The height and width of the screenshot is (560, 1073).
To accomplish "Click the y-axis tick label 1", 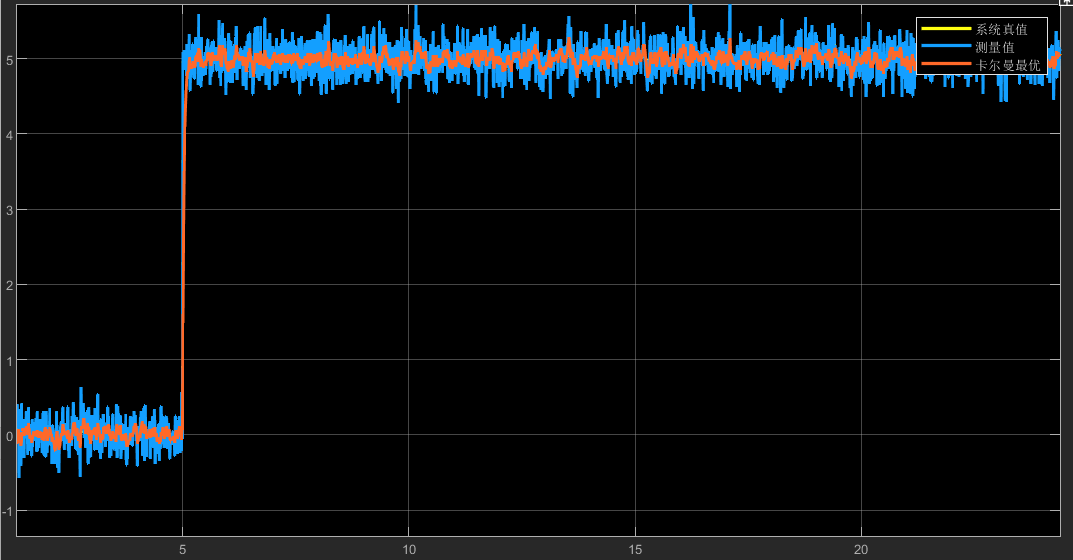I will [x=10, y=361].
